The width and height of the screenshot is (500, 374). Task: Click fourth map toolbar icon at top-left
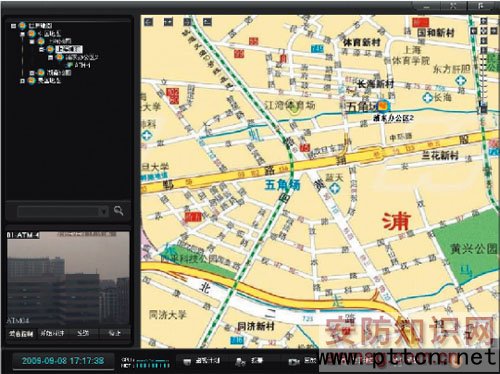(x=207, y=22)
